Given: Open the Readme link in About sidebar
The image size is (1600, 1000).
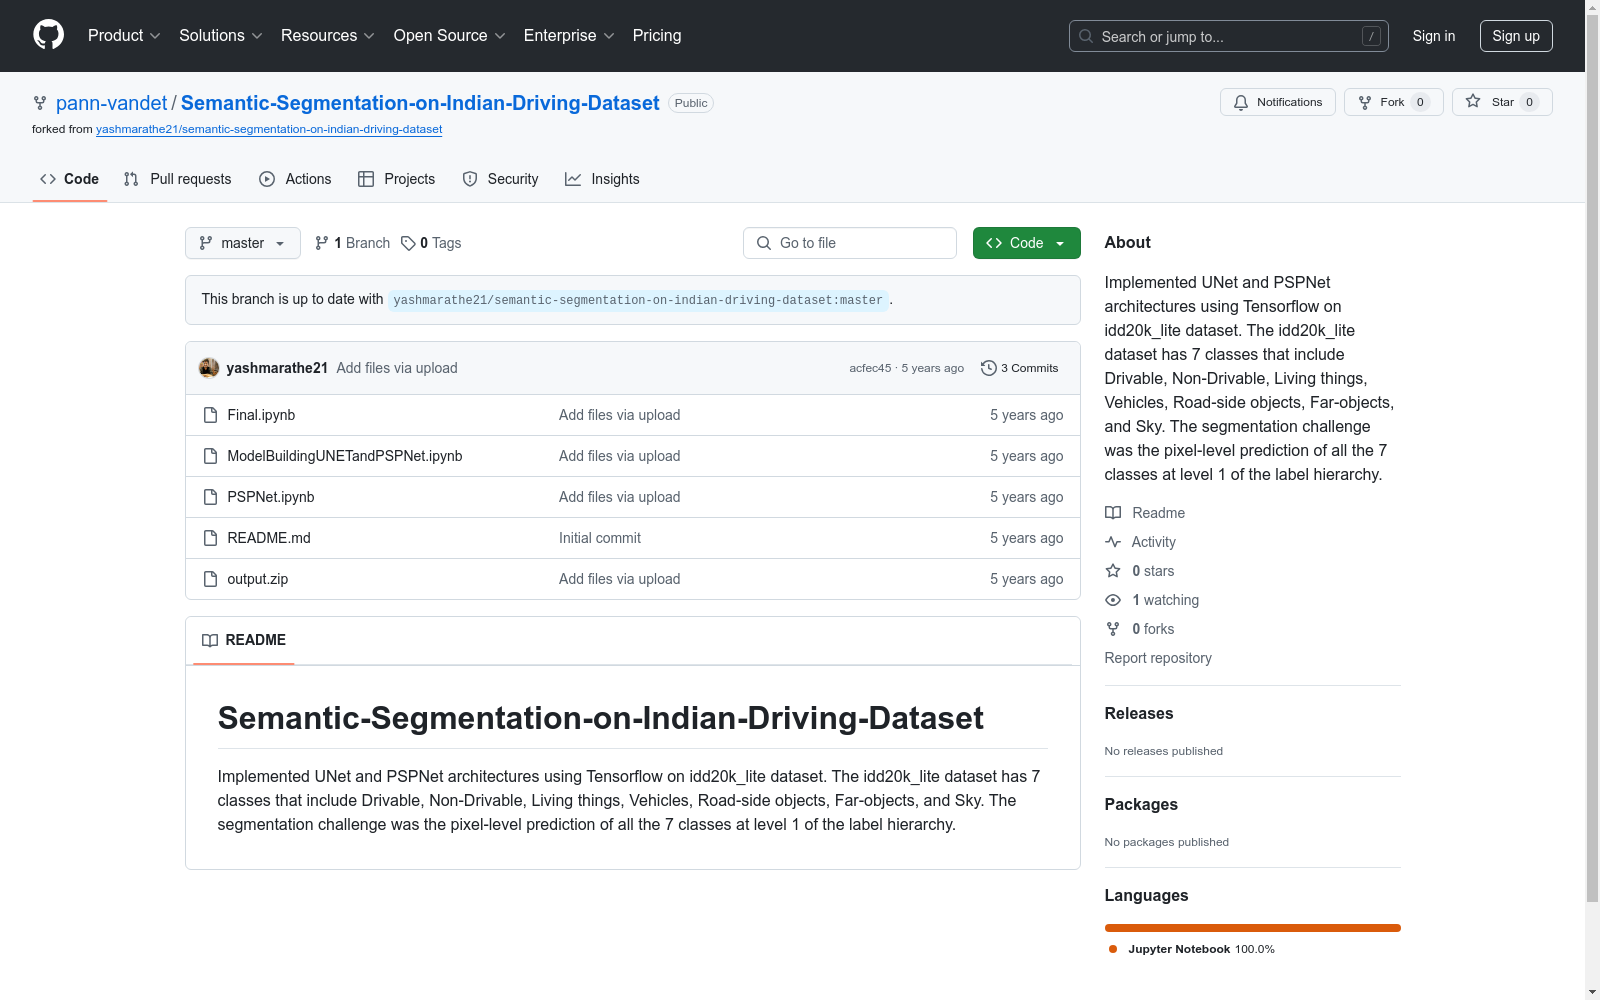Looking at the screenshot, I should coord(1145,513).
